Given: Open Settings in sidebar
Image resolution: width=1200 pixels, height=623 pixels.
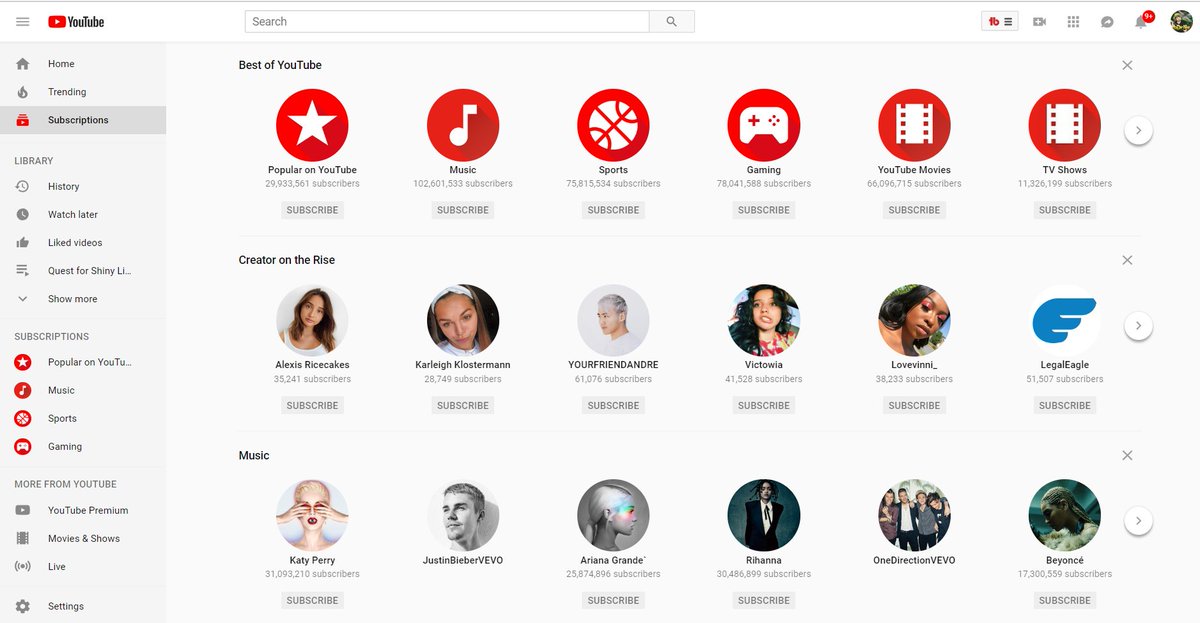Looking at the screenshot, I should pyautogui.click(x=83, y=606).
